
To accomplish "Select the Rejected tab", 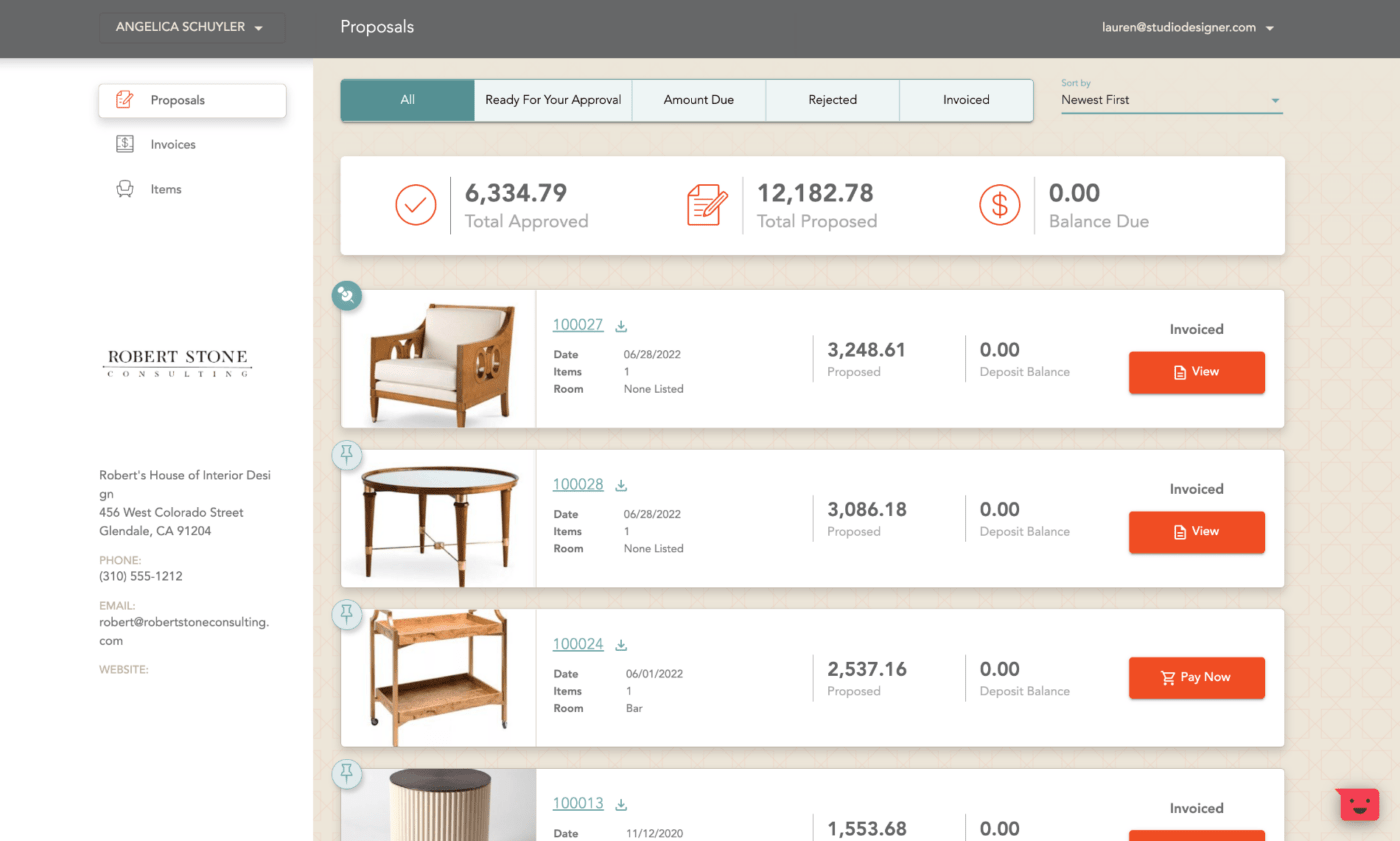I will point(833,100).
